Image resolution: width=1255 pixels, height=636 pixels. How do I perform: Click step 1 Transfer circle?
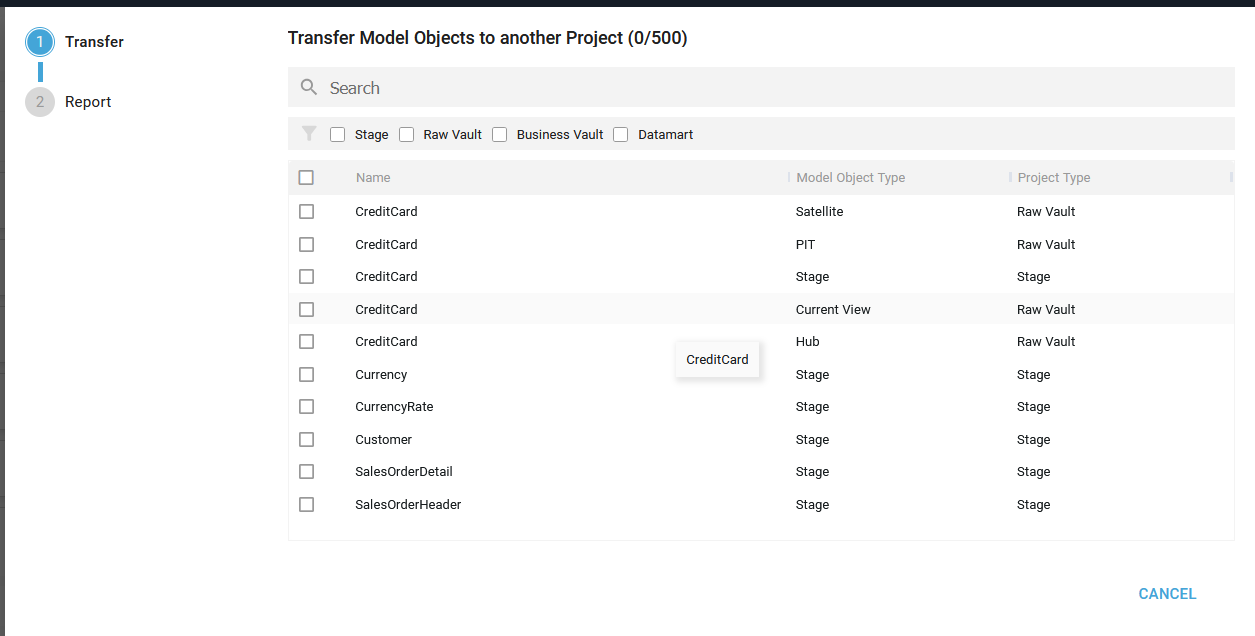tap(40, 42)
